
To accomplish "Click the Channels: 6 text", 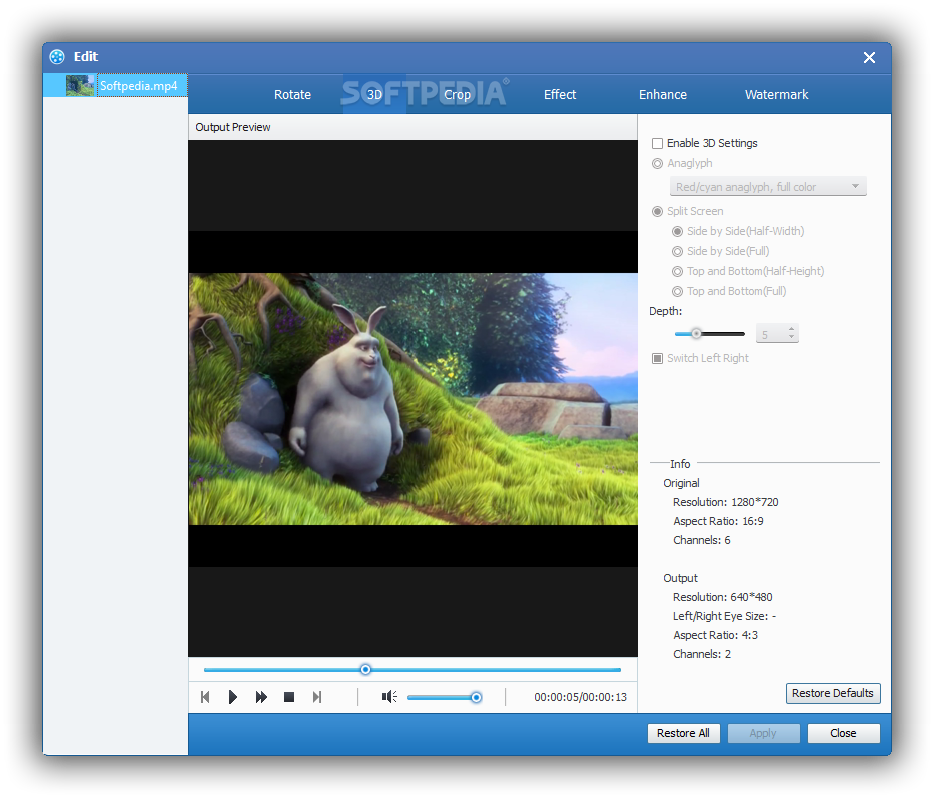I will pyautogui.click(x=702, y=540).
